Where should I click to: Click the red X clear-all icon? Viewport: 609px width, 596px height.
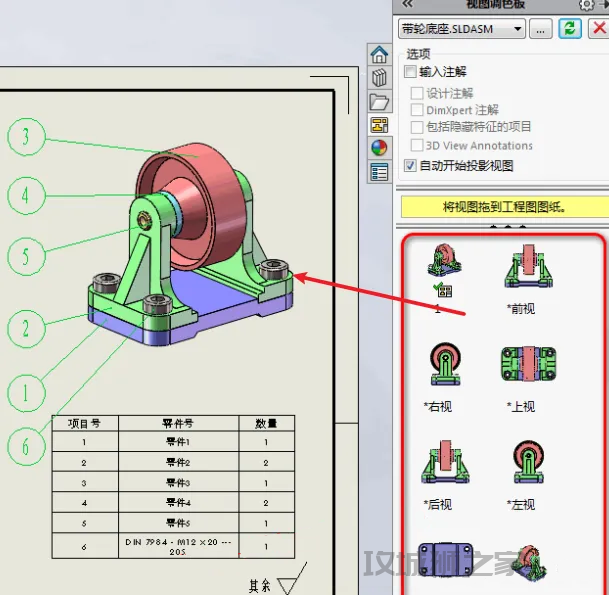click(597, 29)
